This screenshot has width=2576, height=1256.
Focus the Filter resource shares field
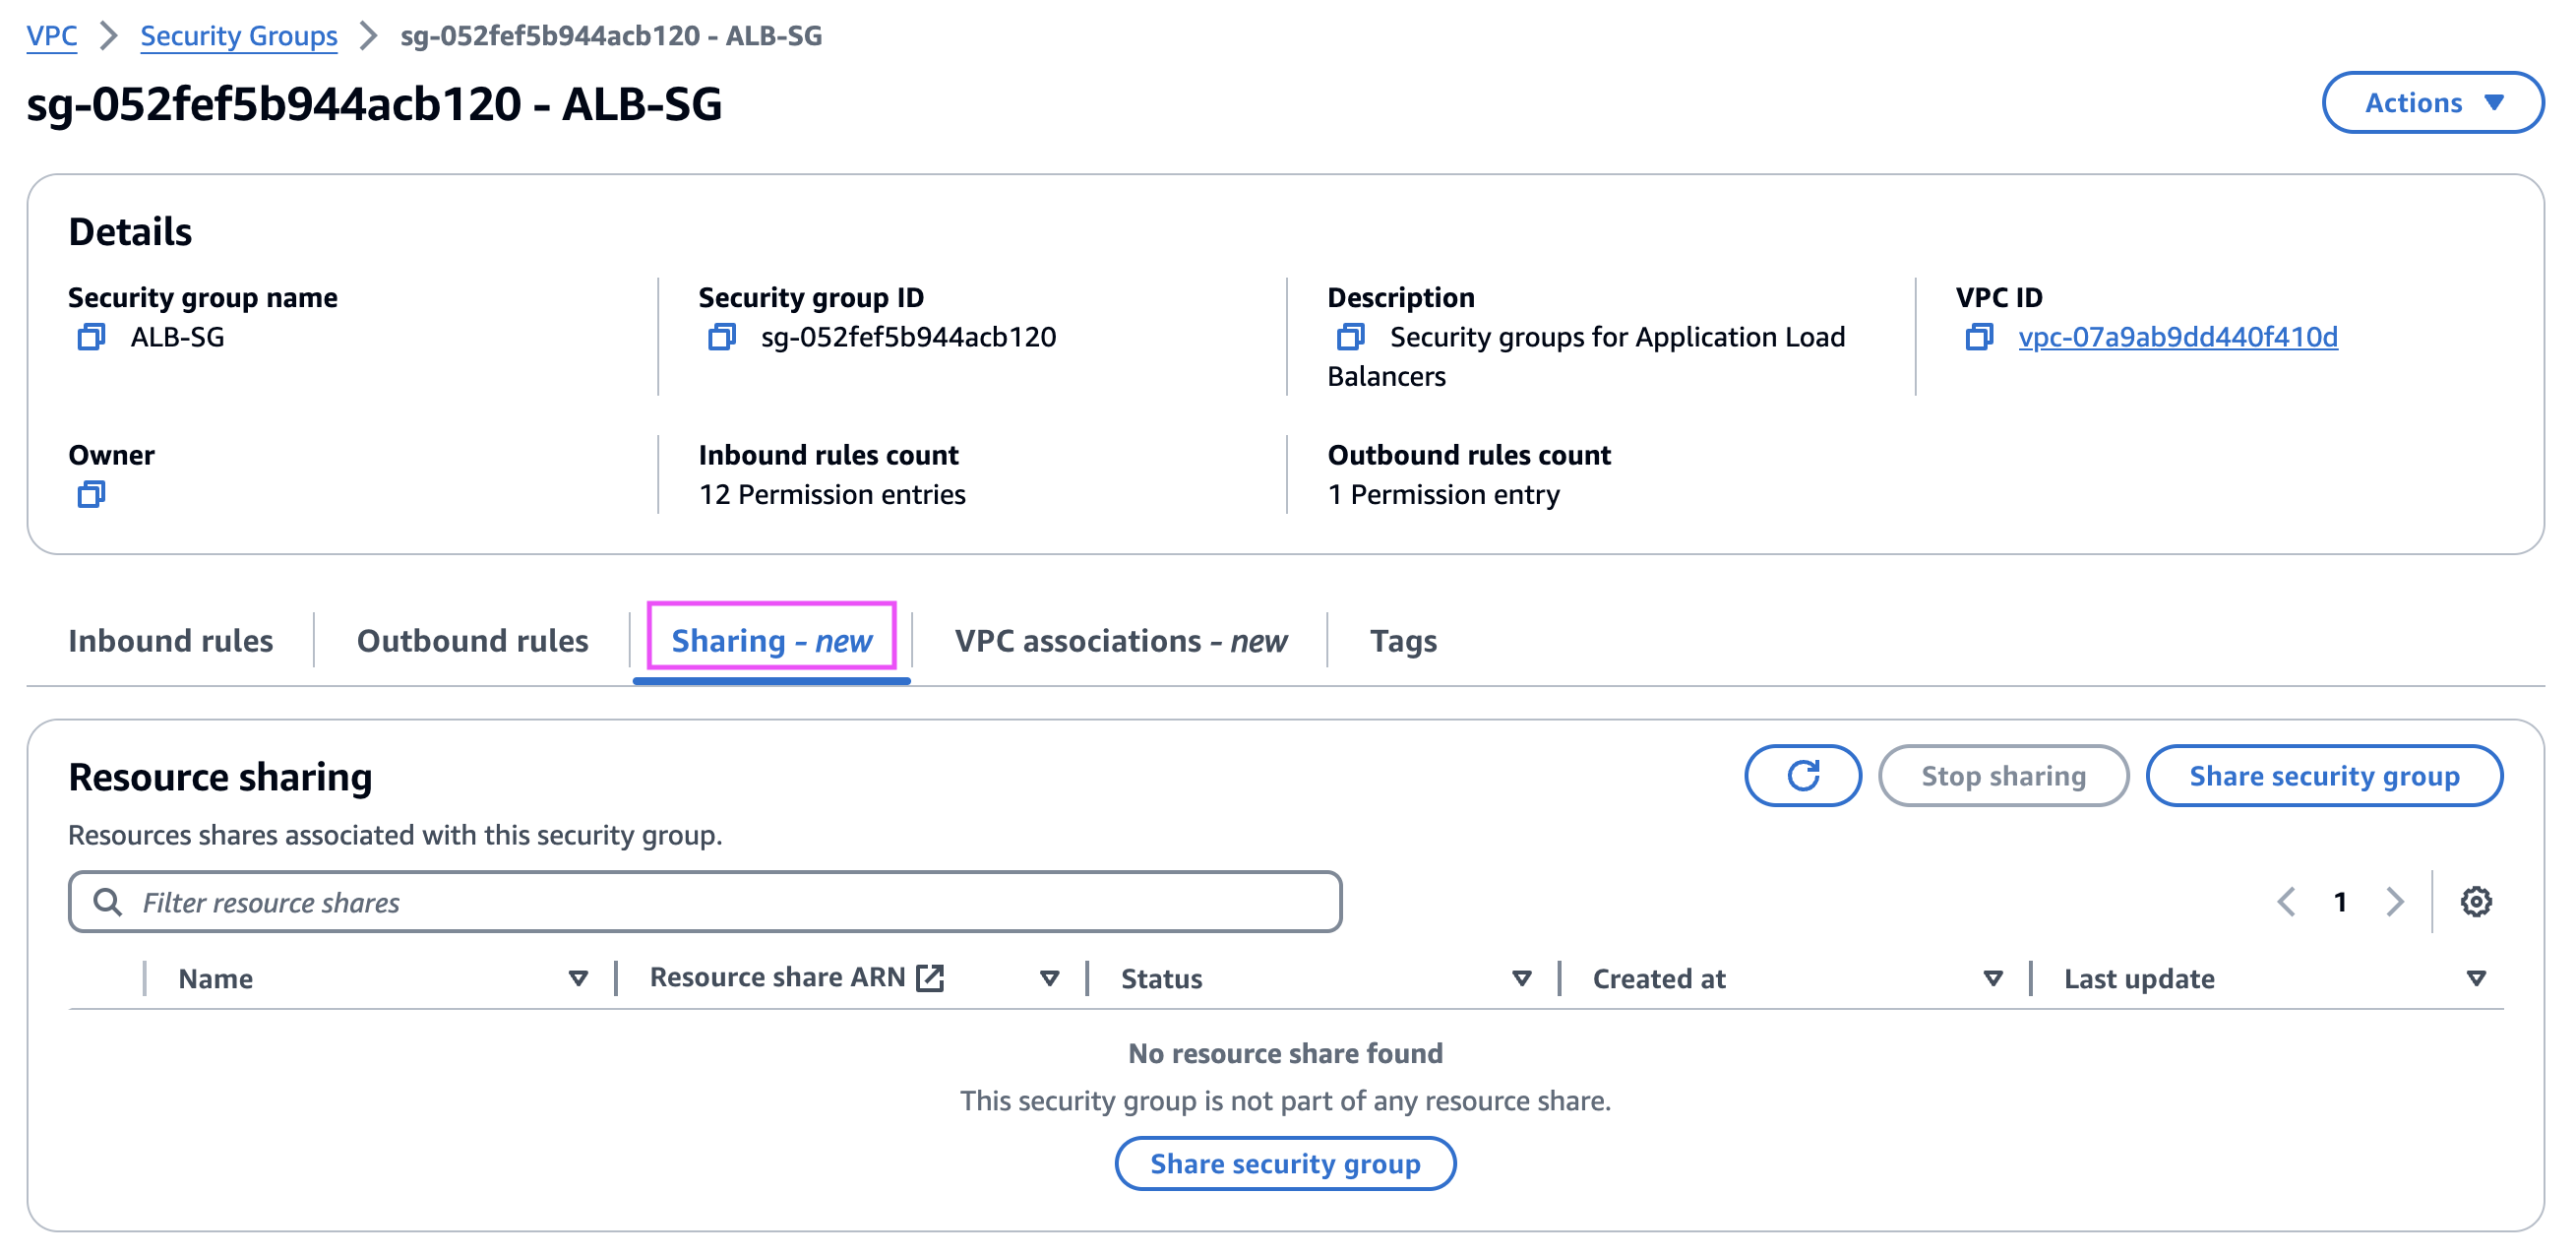704,901
